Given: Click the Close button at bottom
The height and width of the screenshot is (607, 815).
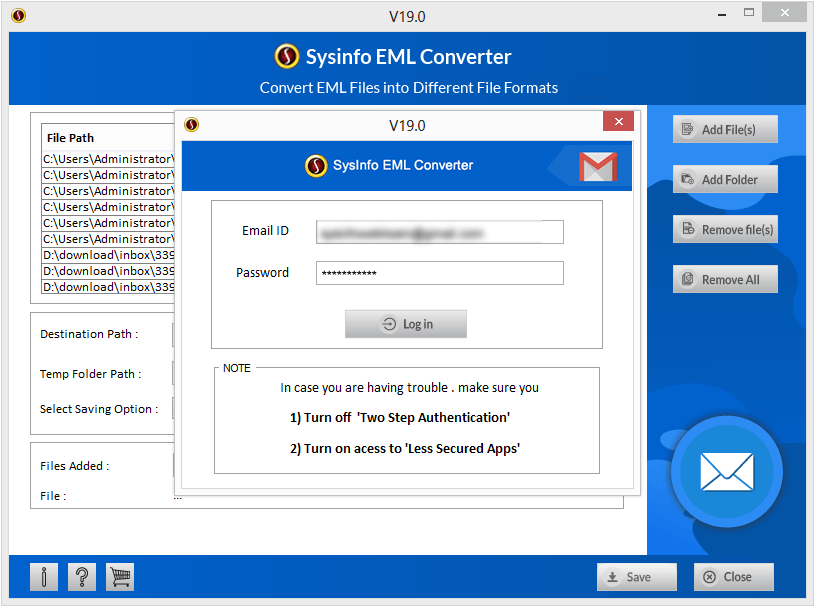Looking at the screenshot, I should [x=733, y=577].
